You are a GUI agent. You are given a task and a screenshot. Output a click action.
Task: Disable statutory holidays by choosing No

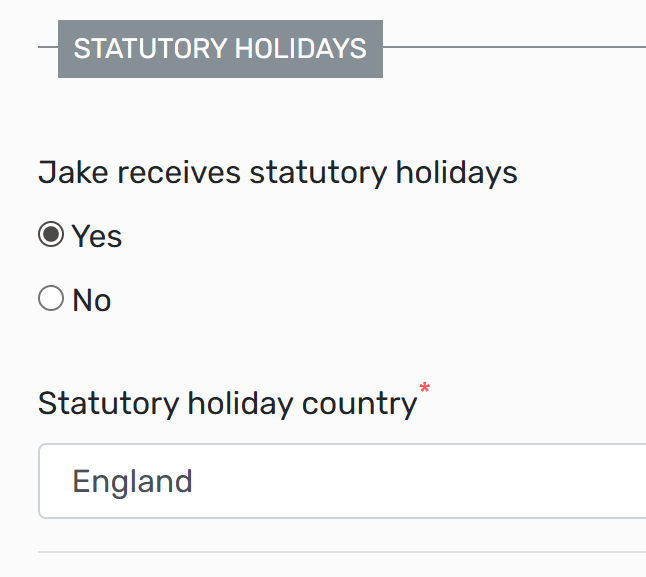[x=50, y=300]
